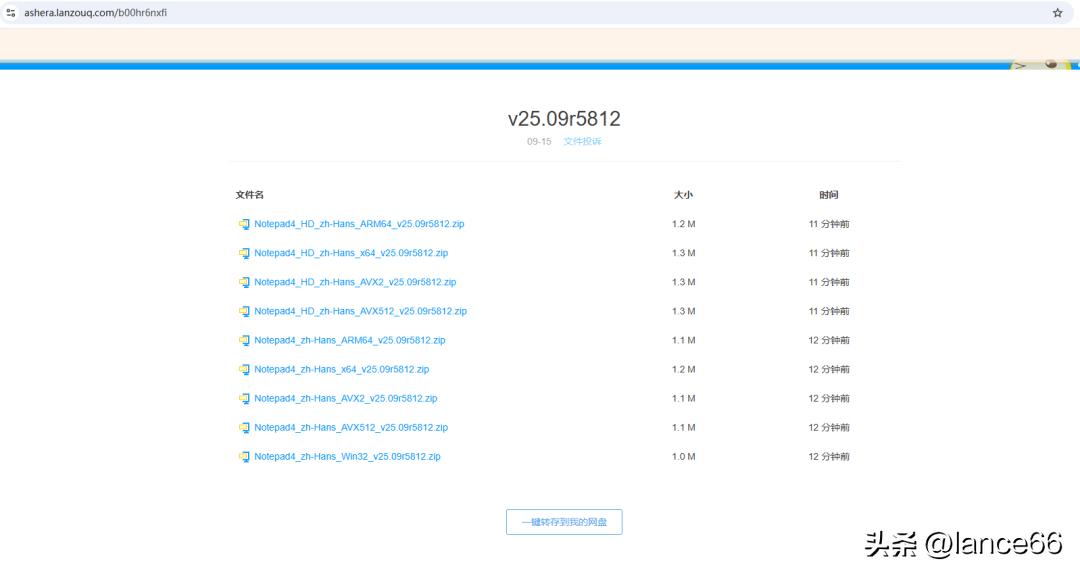This screenshot has width=1080, height=576.
Task: Click file icon beside Notepad4_HD_zh-Hans_AVX2 zip
Action: (244, 282)
